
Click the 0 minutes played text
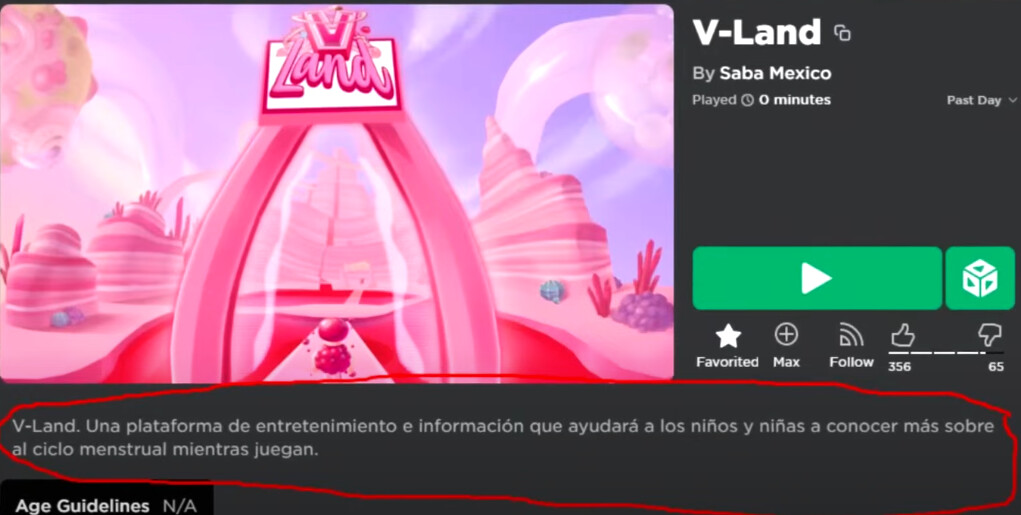click(794, 100)
